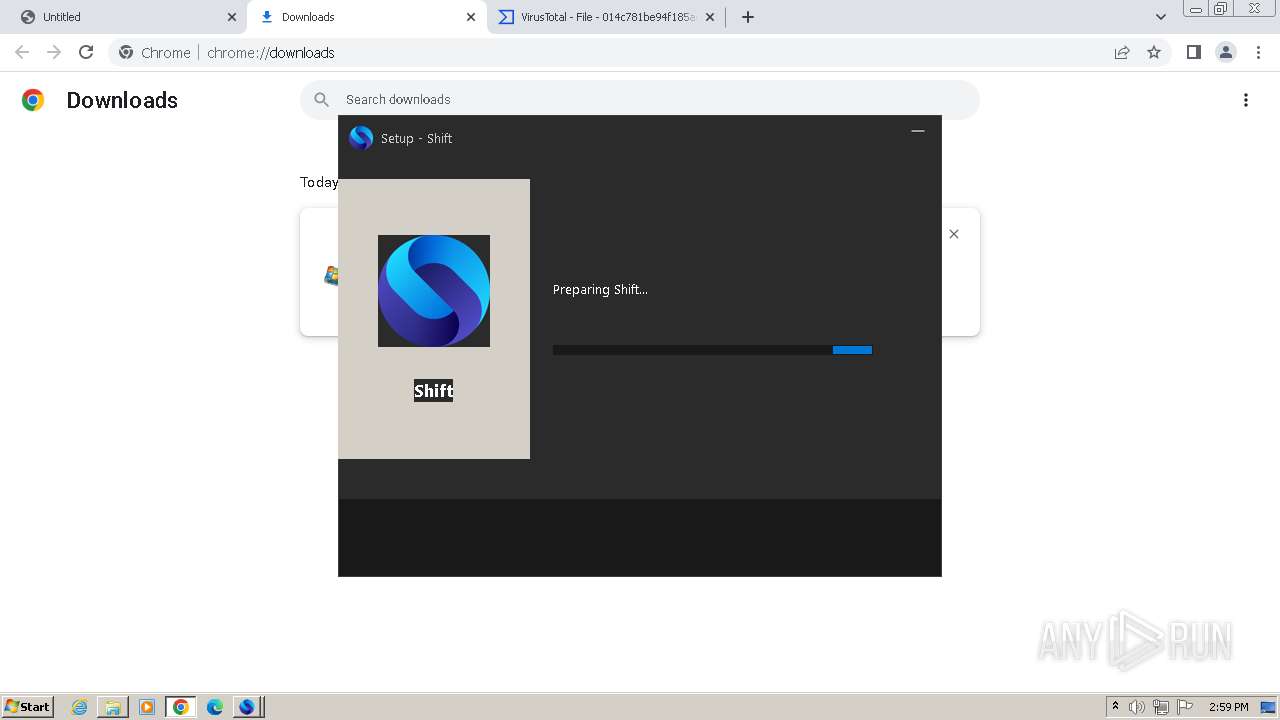The width and height of the screenshot is (1280, 720).
Task: Minimize the Shift setup window
Action: (x=918, y=131)
